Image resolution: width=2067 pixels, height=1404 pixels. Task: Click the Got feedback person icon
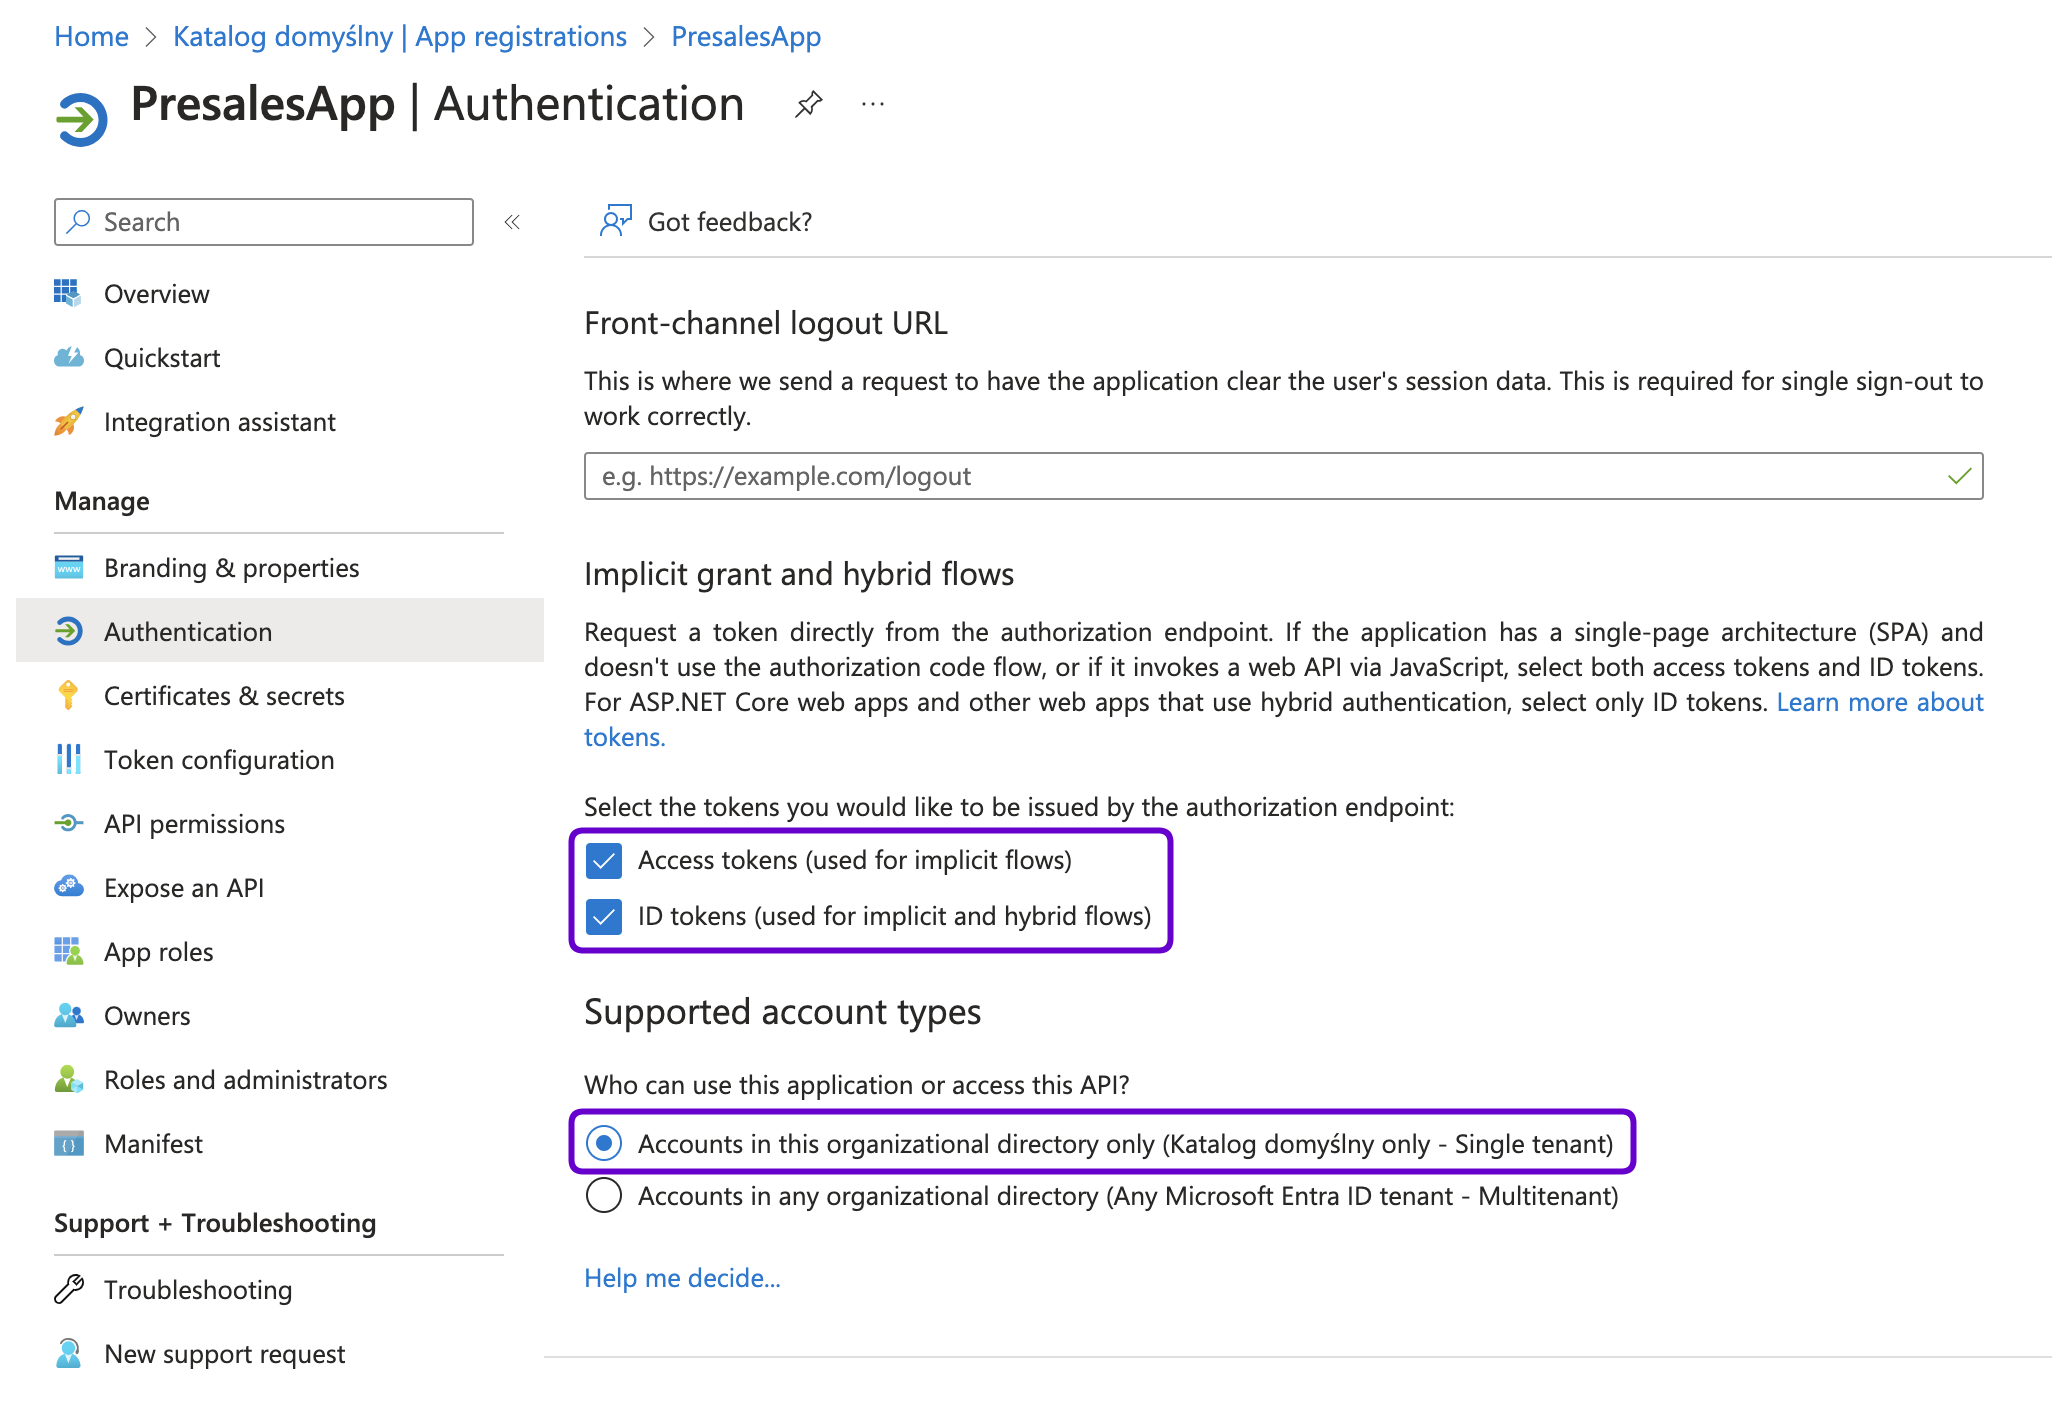point(615,221)
